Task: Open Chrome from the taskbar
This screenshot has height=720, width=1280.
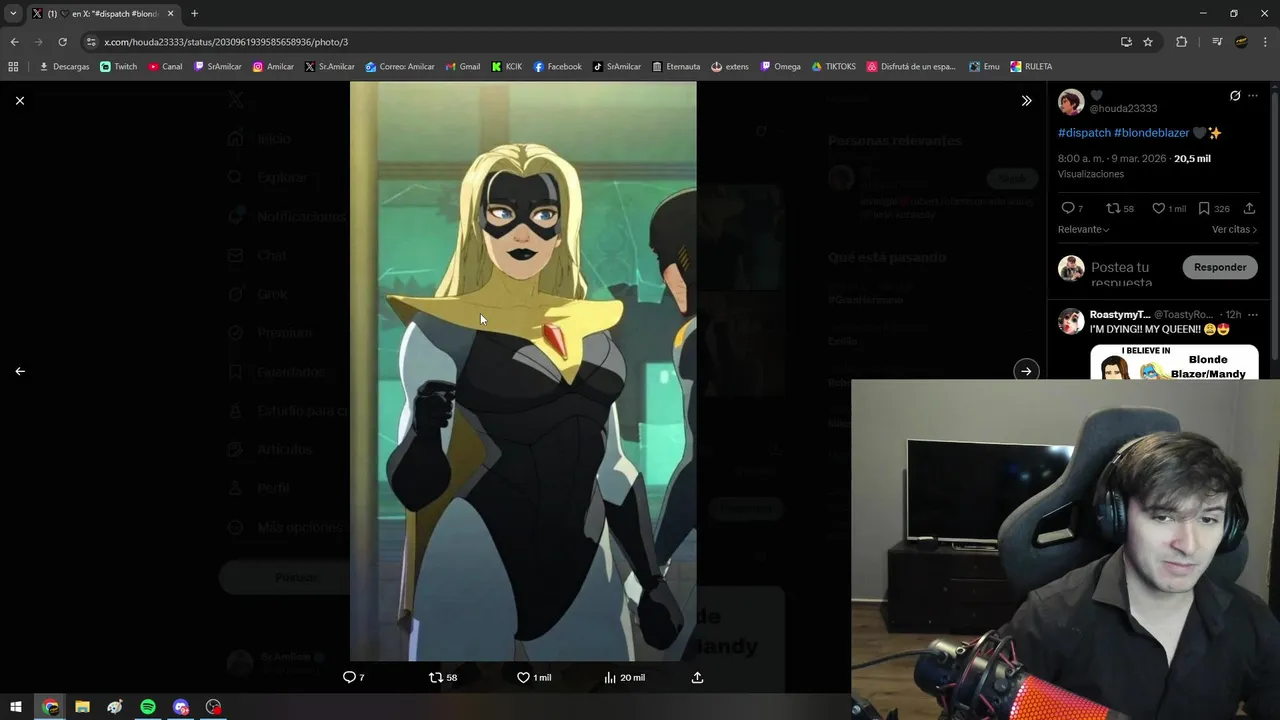Action: coord(50,707)
